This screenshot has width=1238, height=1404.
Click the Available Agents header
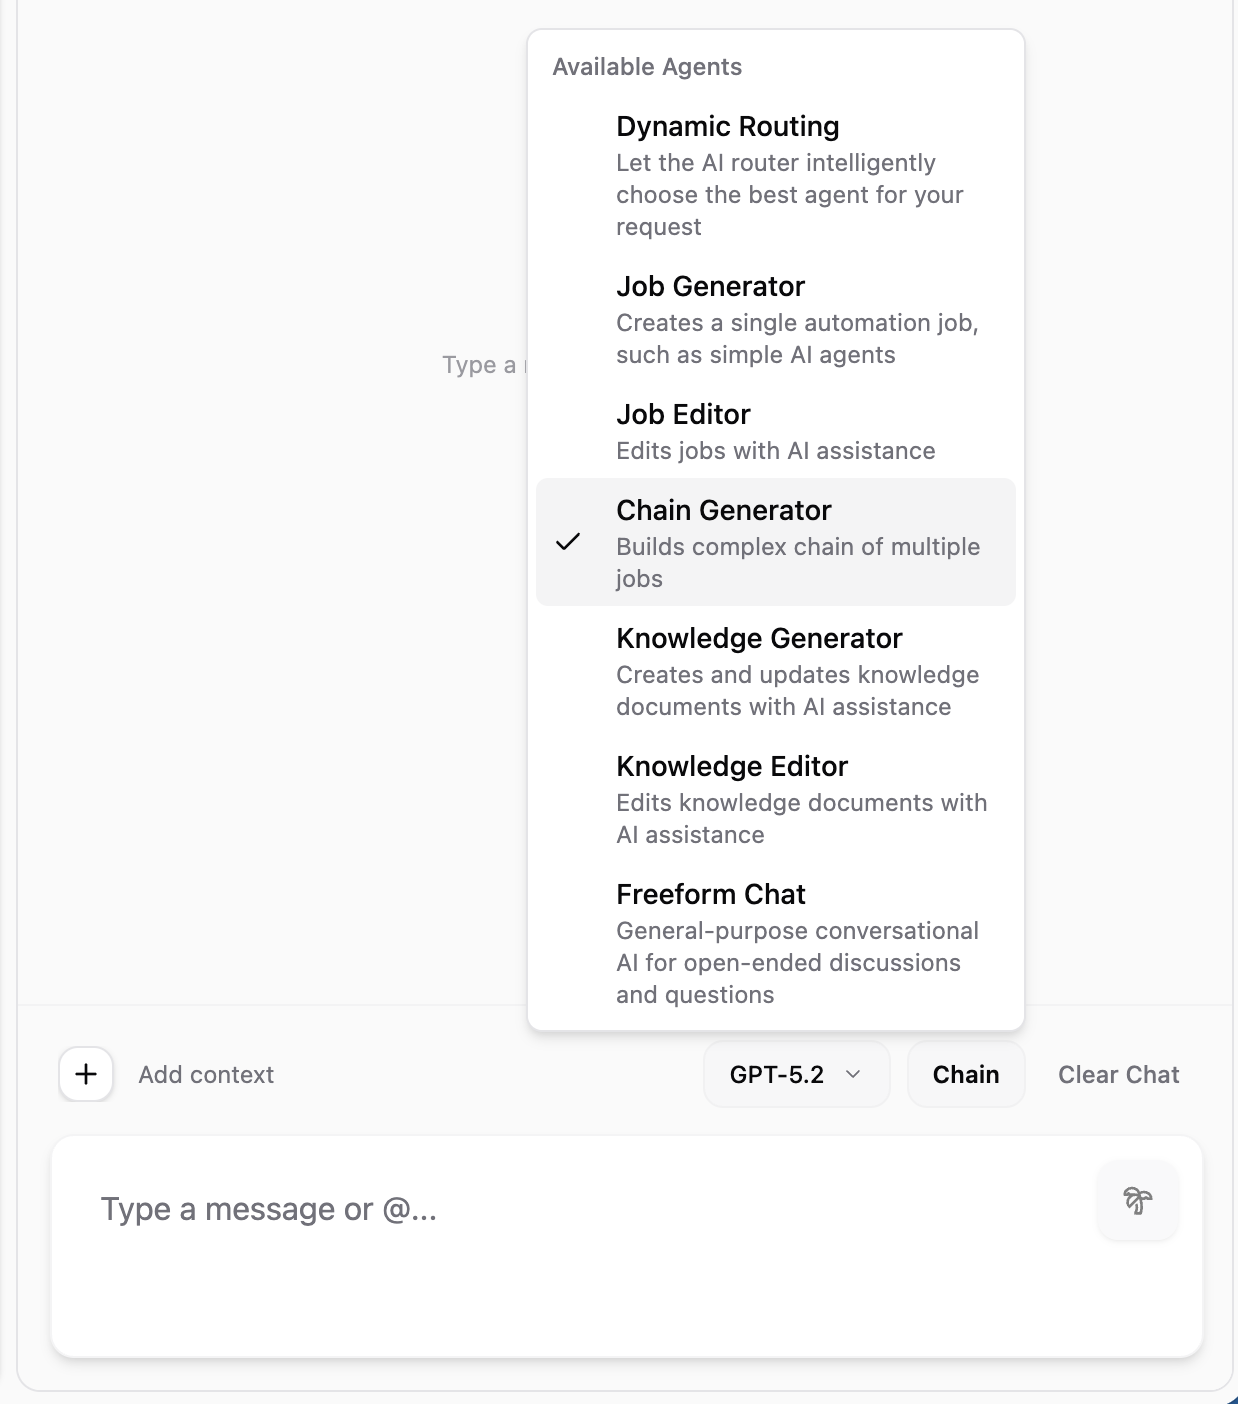point(647,66)
